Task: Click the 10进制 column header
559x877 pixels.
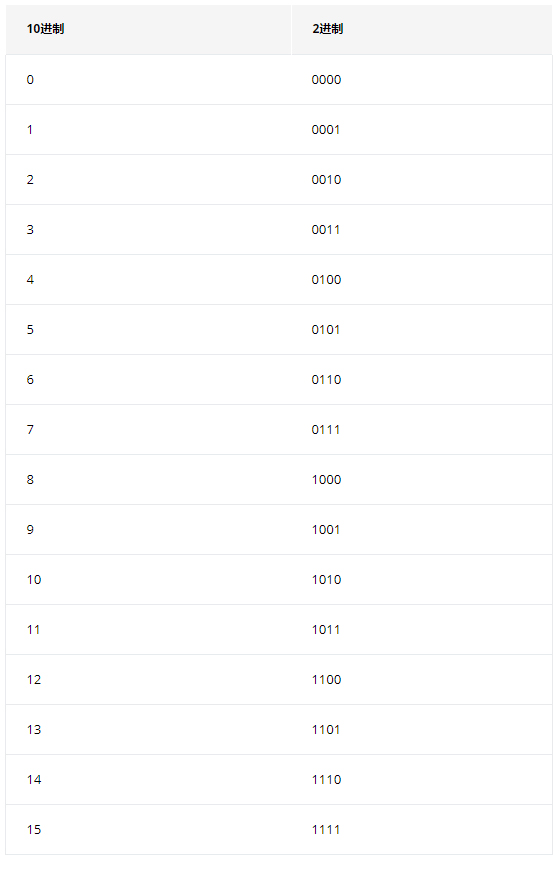Action: click(148, 30)
